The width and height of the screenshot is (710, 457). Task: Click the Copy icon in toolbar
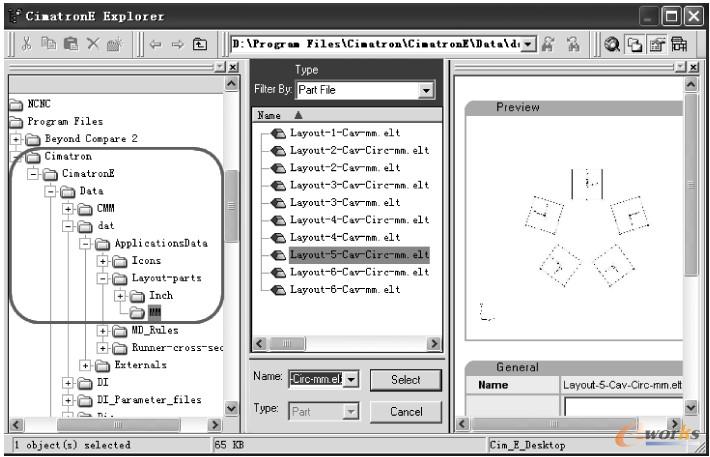pyautogui.click(x=48, y=44)
